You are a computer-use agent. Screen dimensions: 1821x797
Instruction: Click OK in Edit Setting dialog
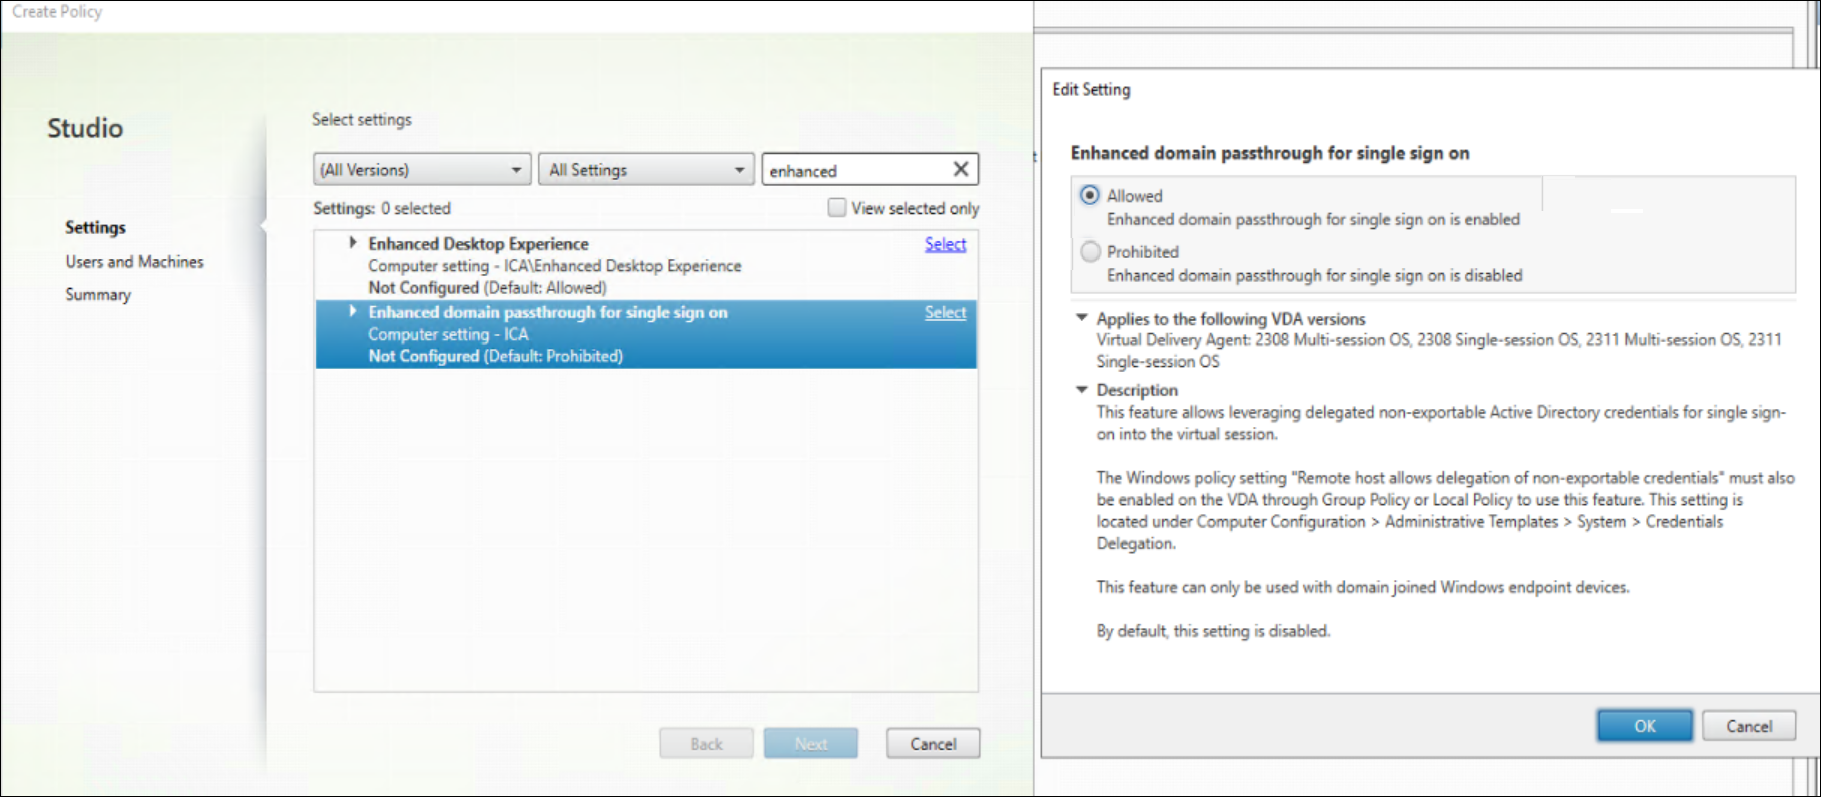coord(1644,726)
